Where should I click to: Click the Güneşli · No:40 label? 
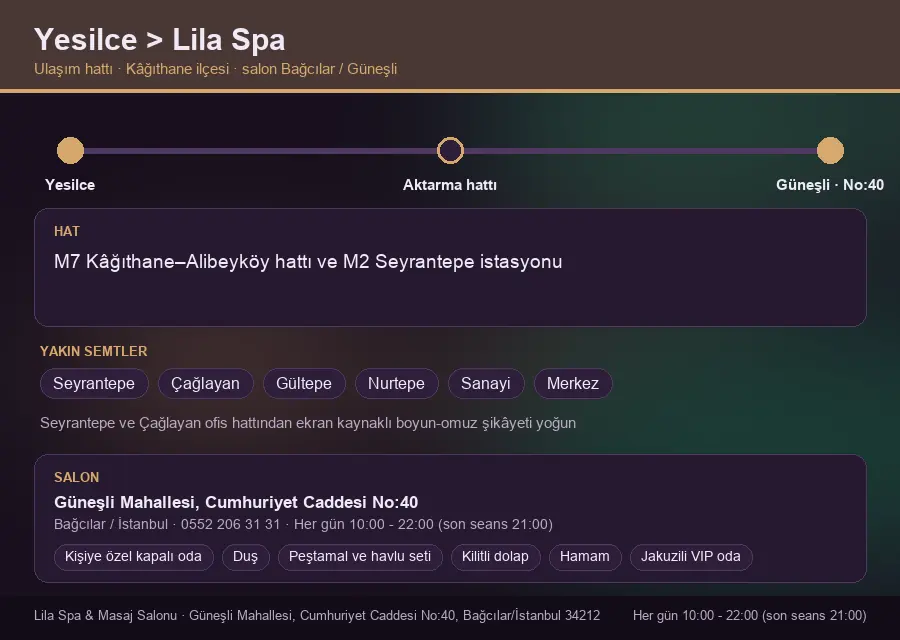point(830,185)
